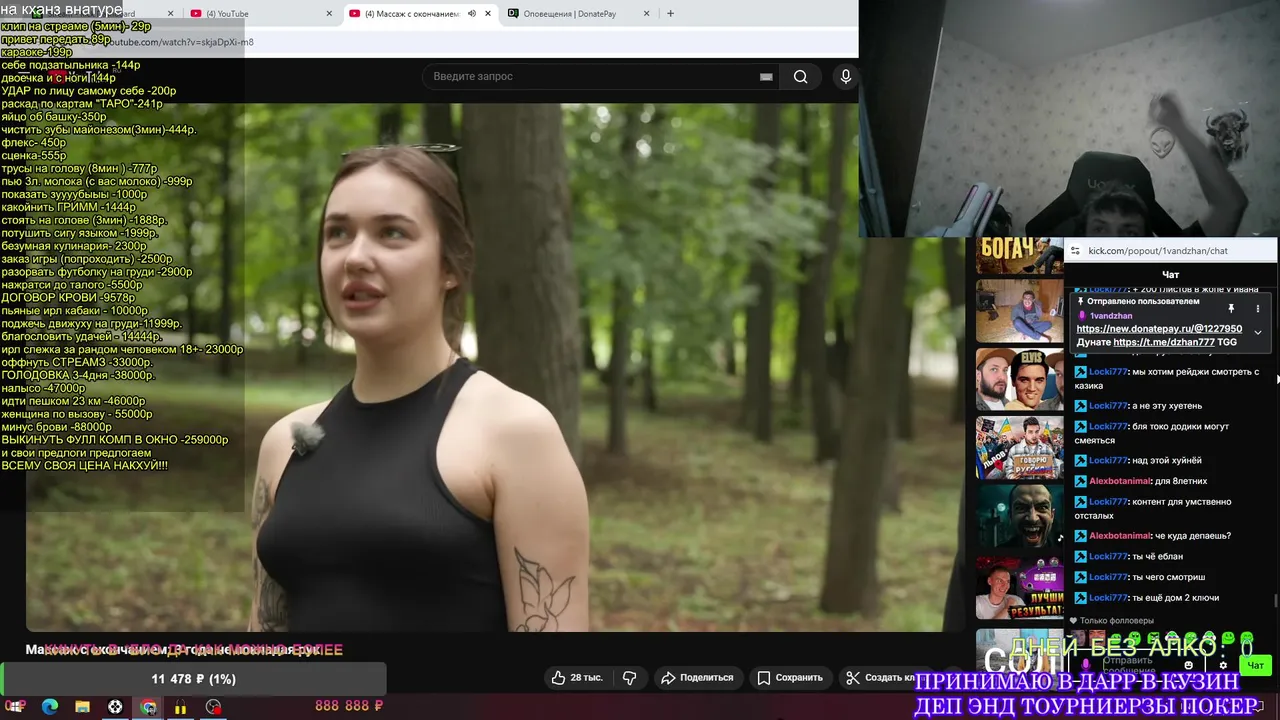Open the БОГАЧ recommended video thumbnail
The image size is (1280, 720).
tap(1019, 256)
